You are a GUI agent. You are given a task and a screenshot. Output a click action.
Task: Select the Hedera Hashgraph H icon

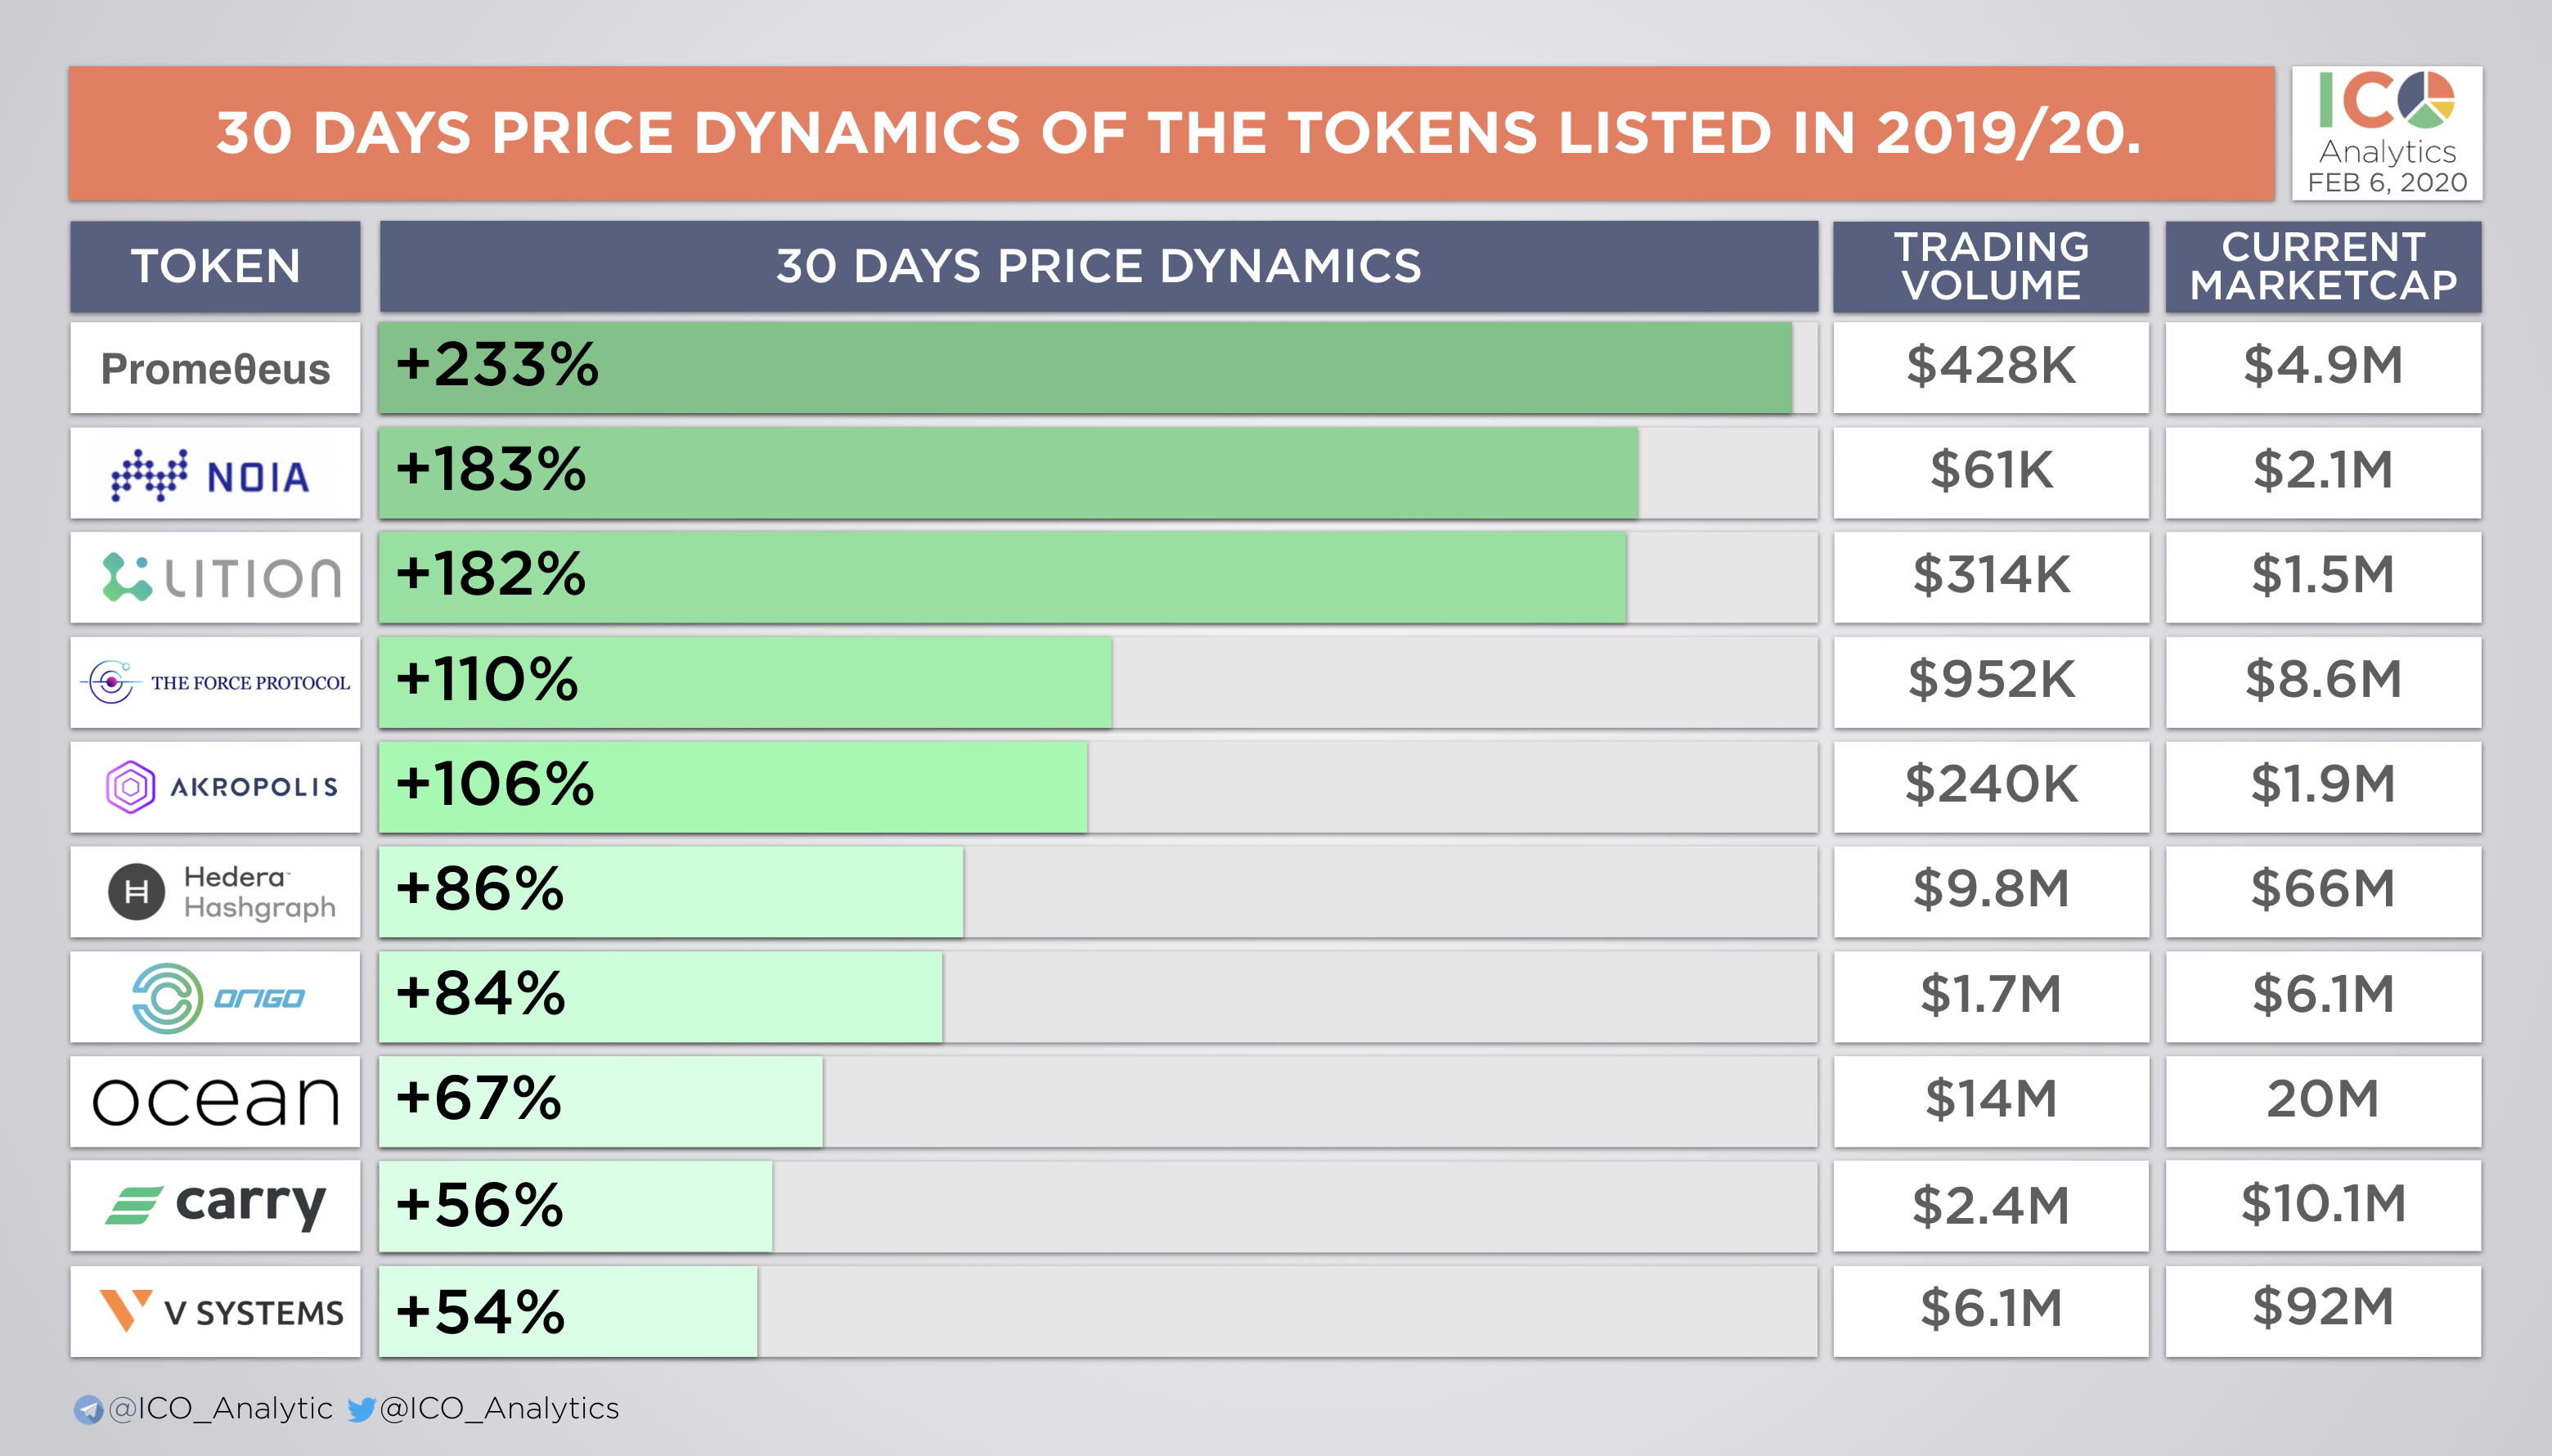[x=136, y=891]
